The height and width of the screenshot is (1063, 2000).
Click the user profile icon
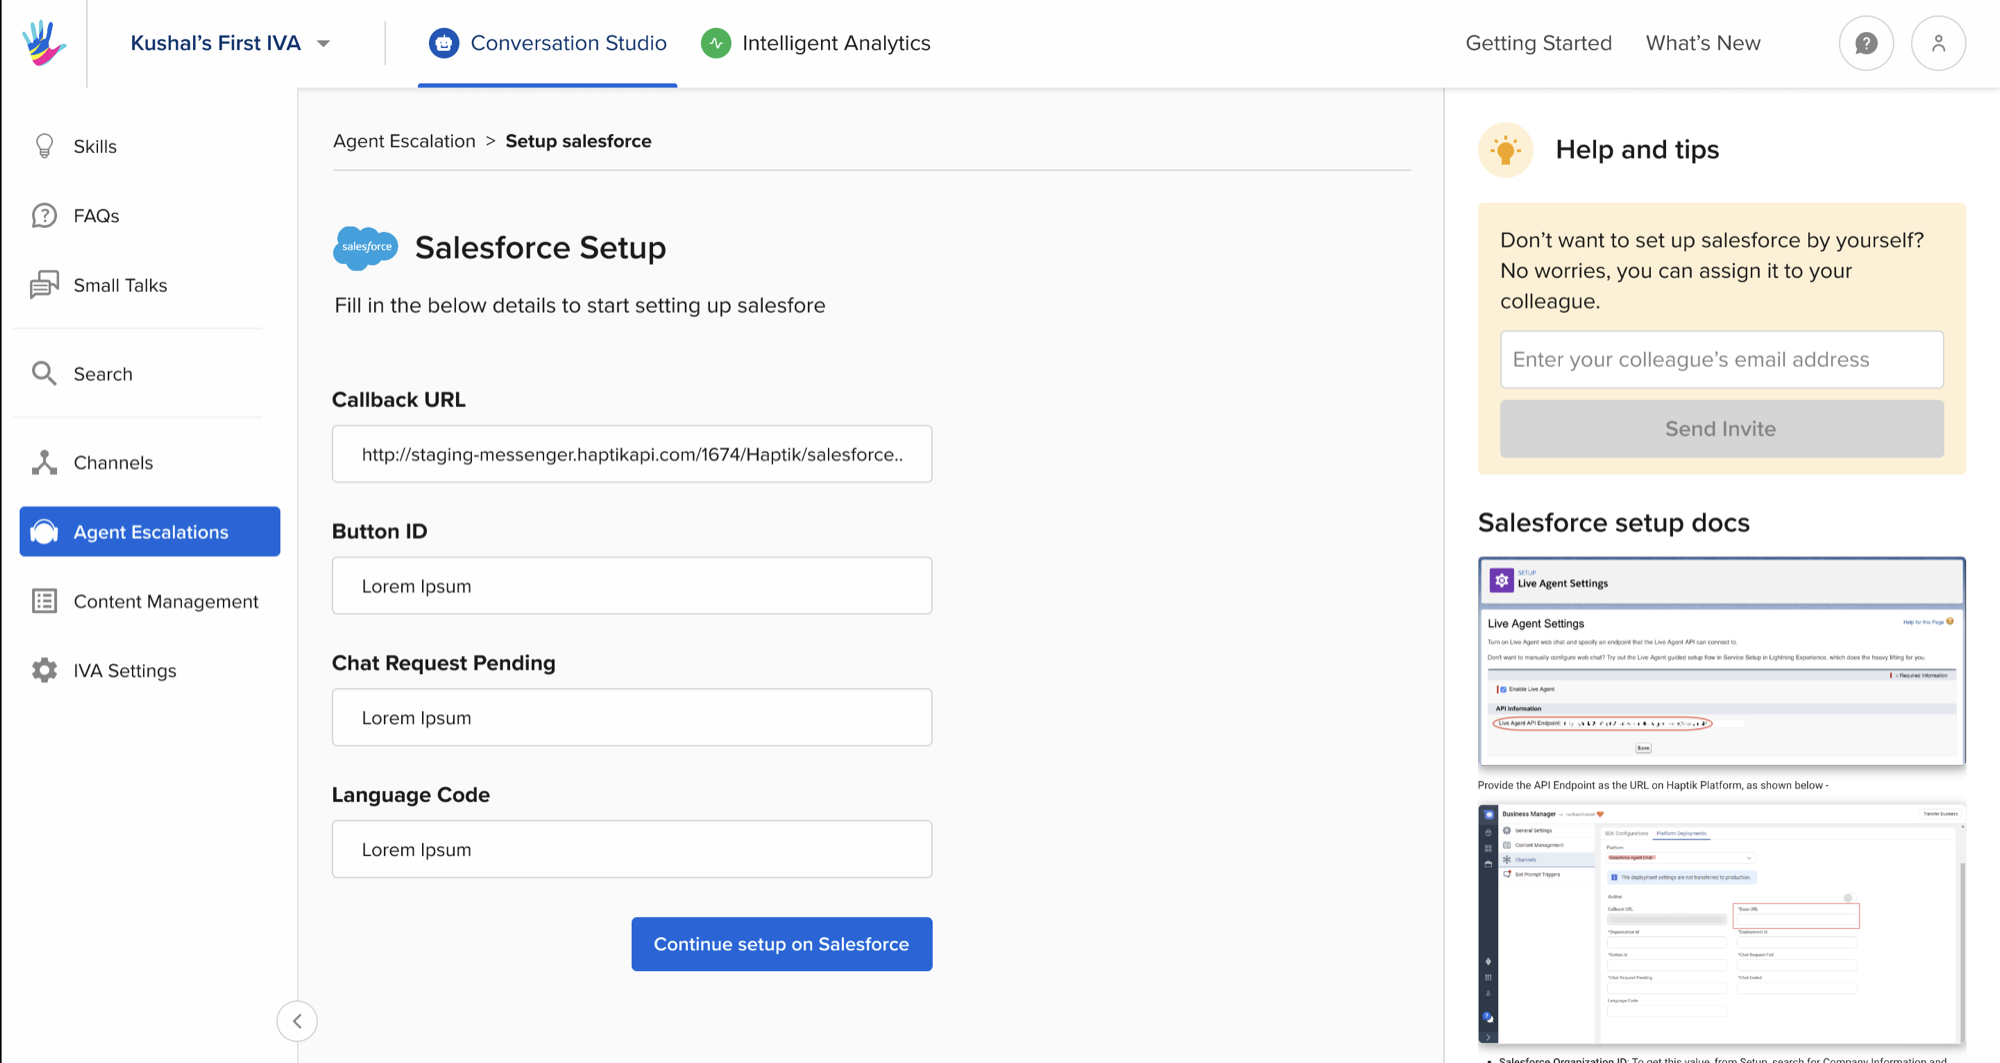[1938, 43]
